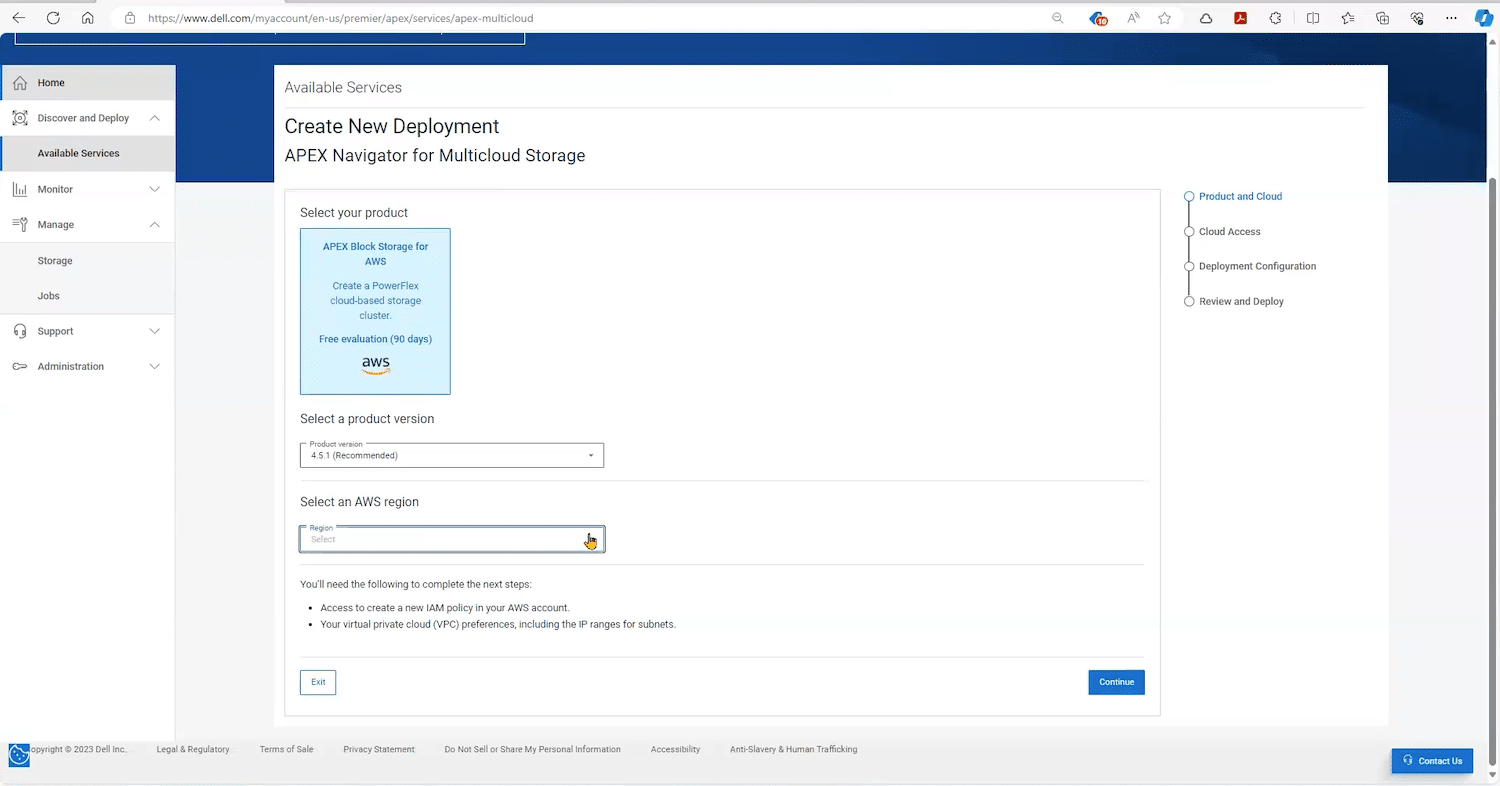Click the Create New Deployment heading
The width and height of the screenshot is (1500, 786).
point(392,126)
